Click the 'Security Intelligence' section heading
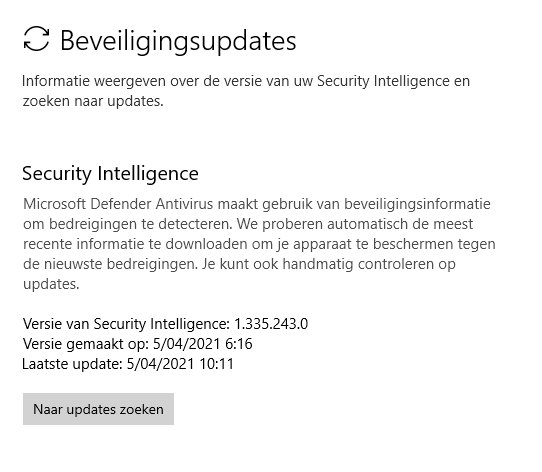This screenshot has width=542, height=472. tap(110, 174)
